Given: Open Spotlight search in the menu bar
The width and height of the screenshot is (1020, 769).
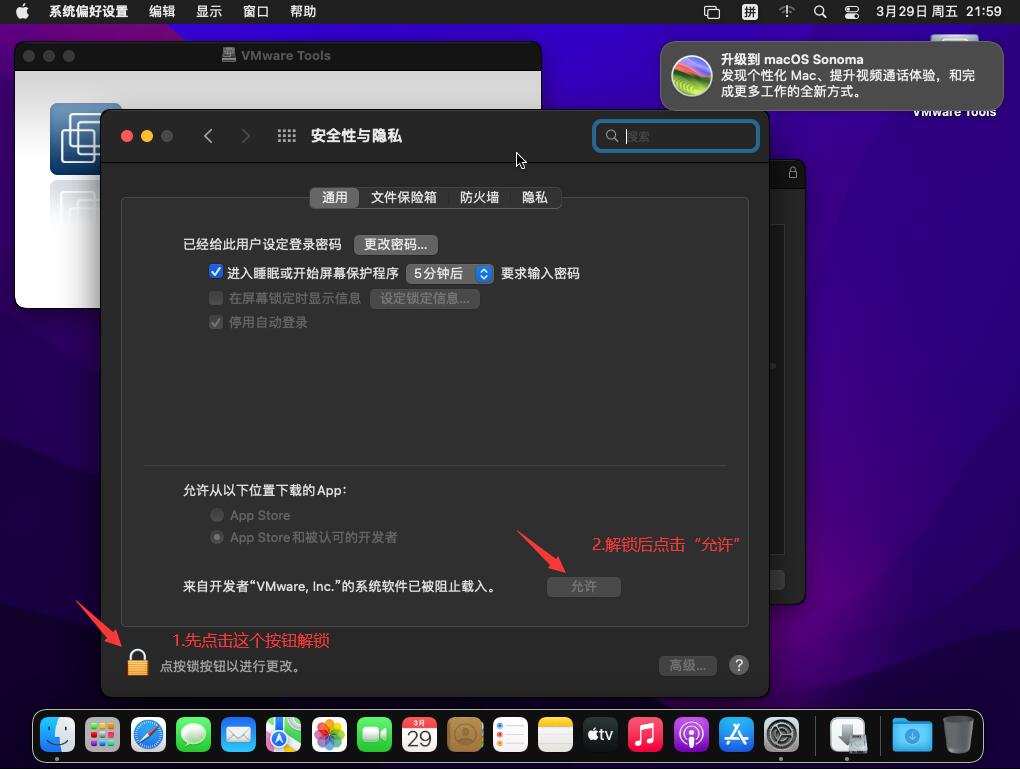Looking at the screenshot, I should pyautogui.click(x=820, y=12).
